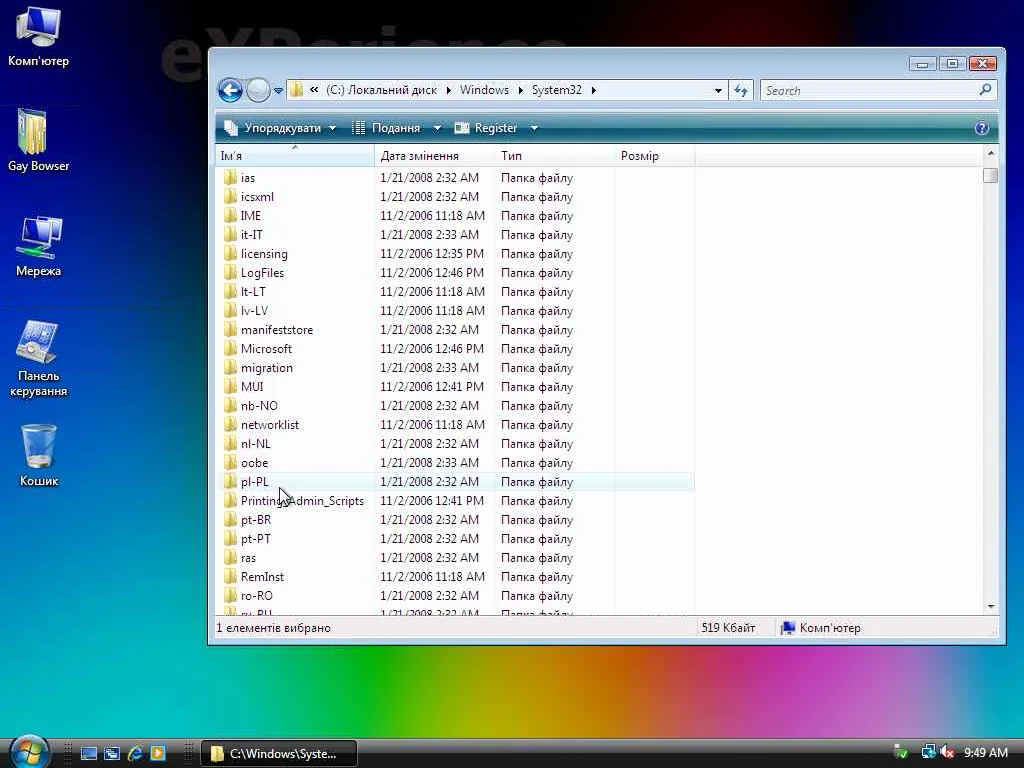Launch Internet Explorer from quick launch
This screenshot has width=1024, height=768.
click(135, 753)
